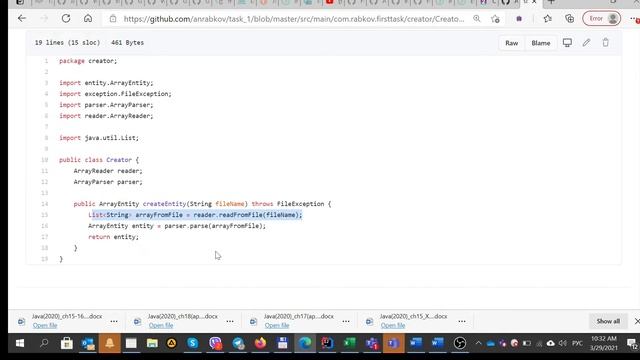Open IntelliJ IDEA from taskbar
Image resolution: width=640 pixels, height=360 pixels.
(327, 343)
